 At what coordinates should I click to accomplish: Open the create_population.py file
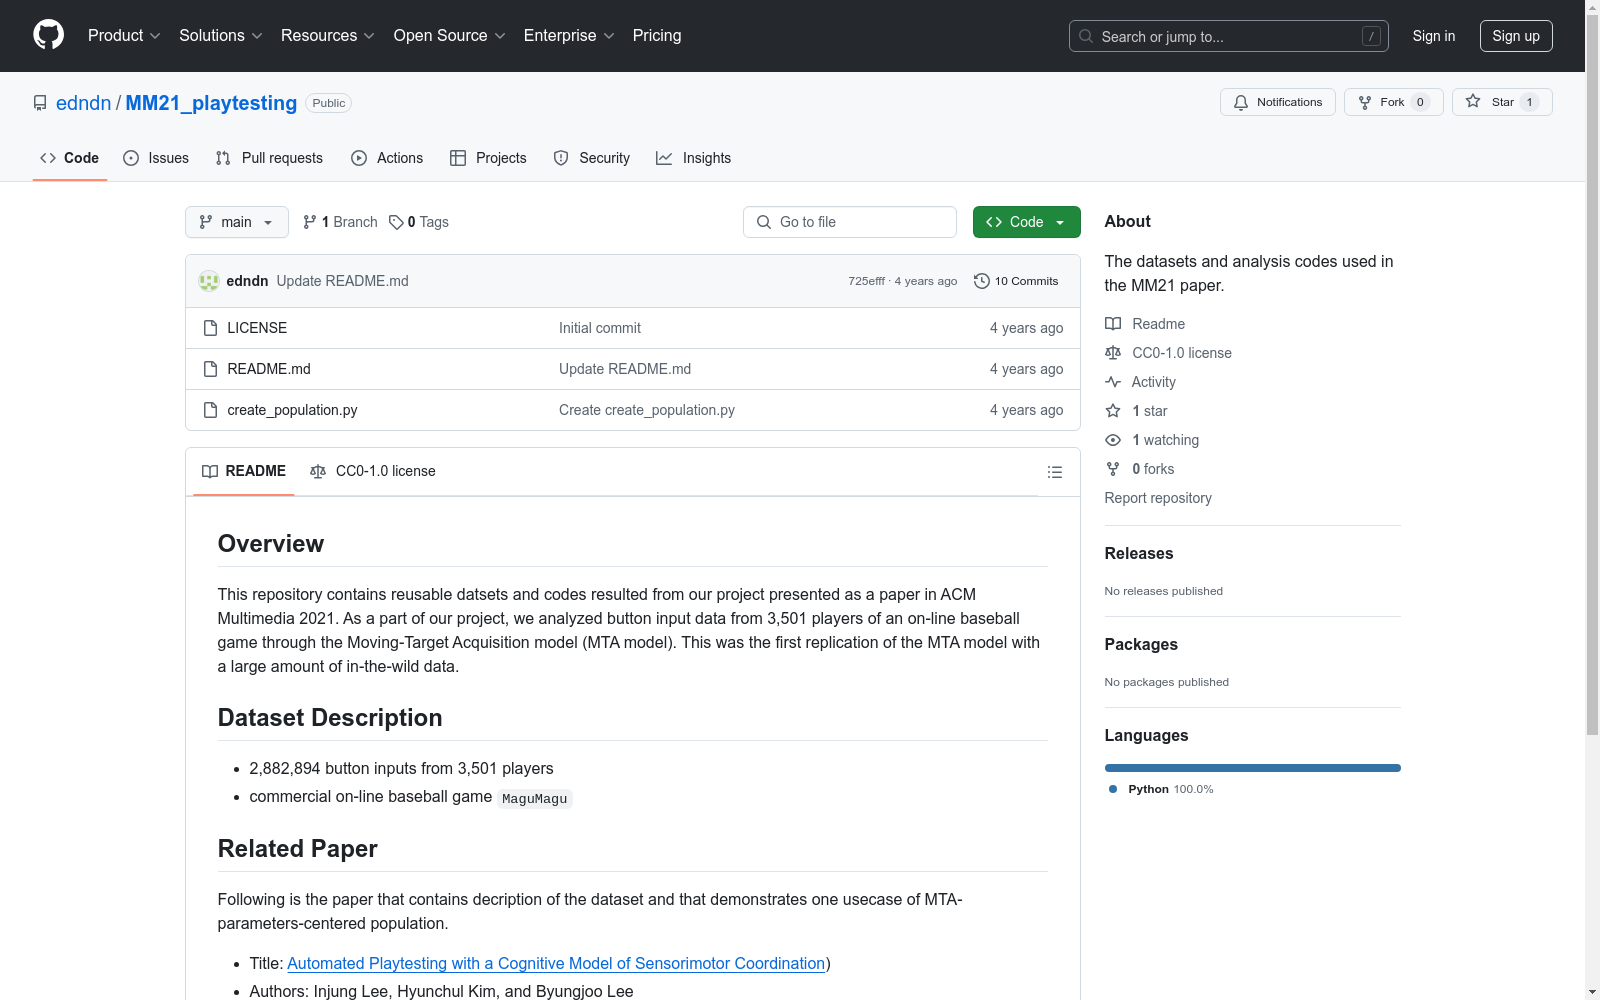[292, 410]
